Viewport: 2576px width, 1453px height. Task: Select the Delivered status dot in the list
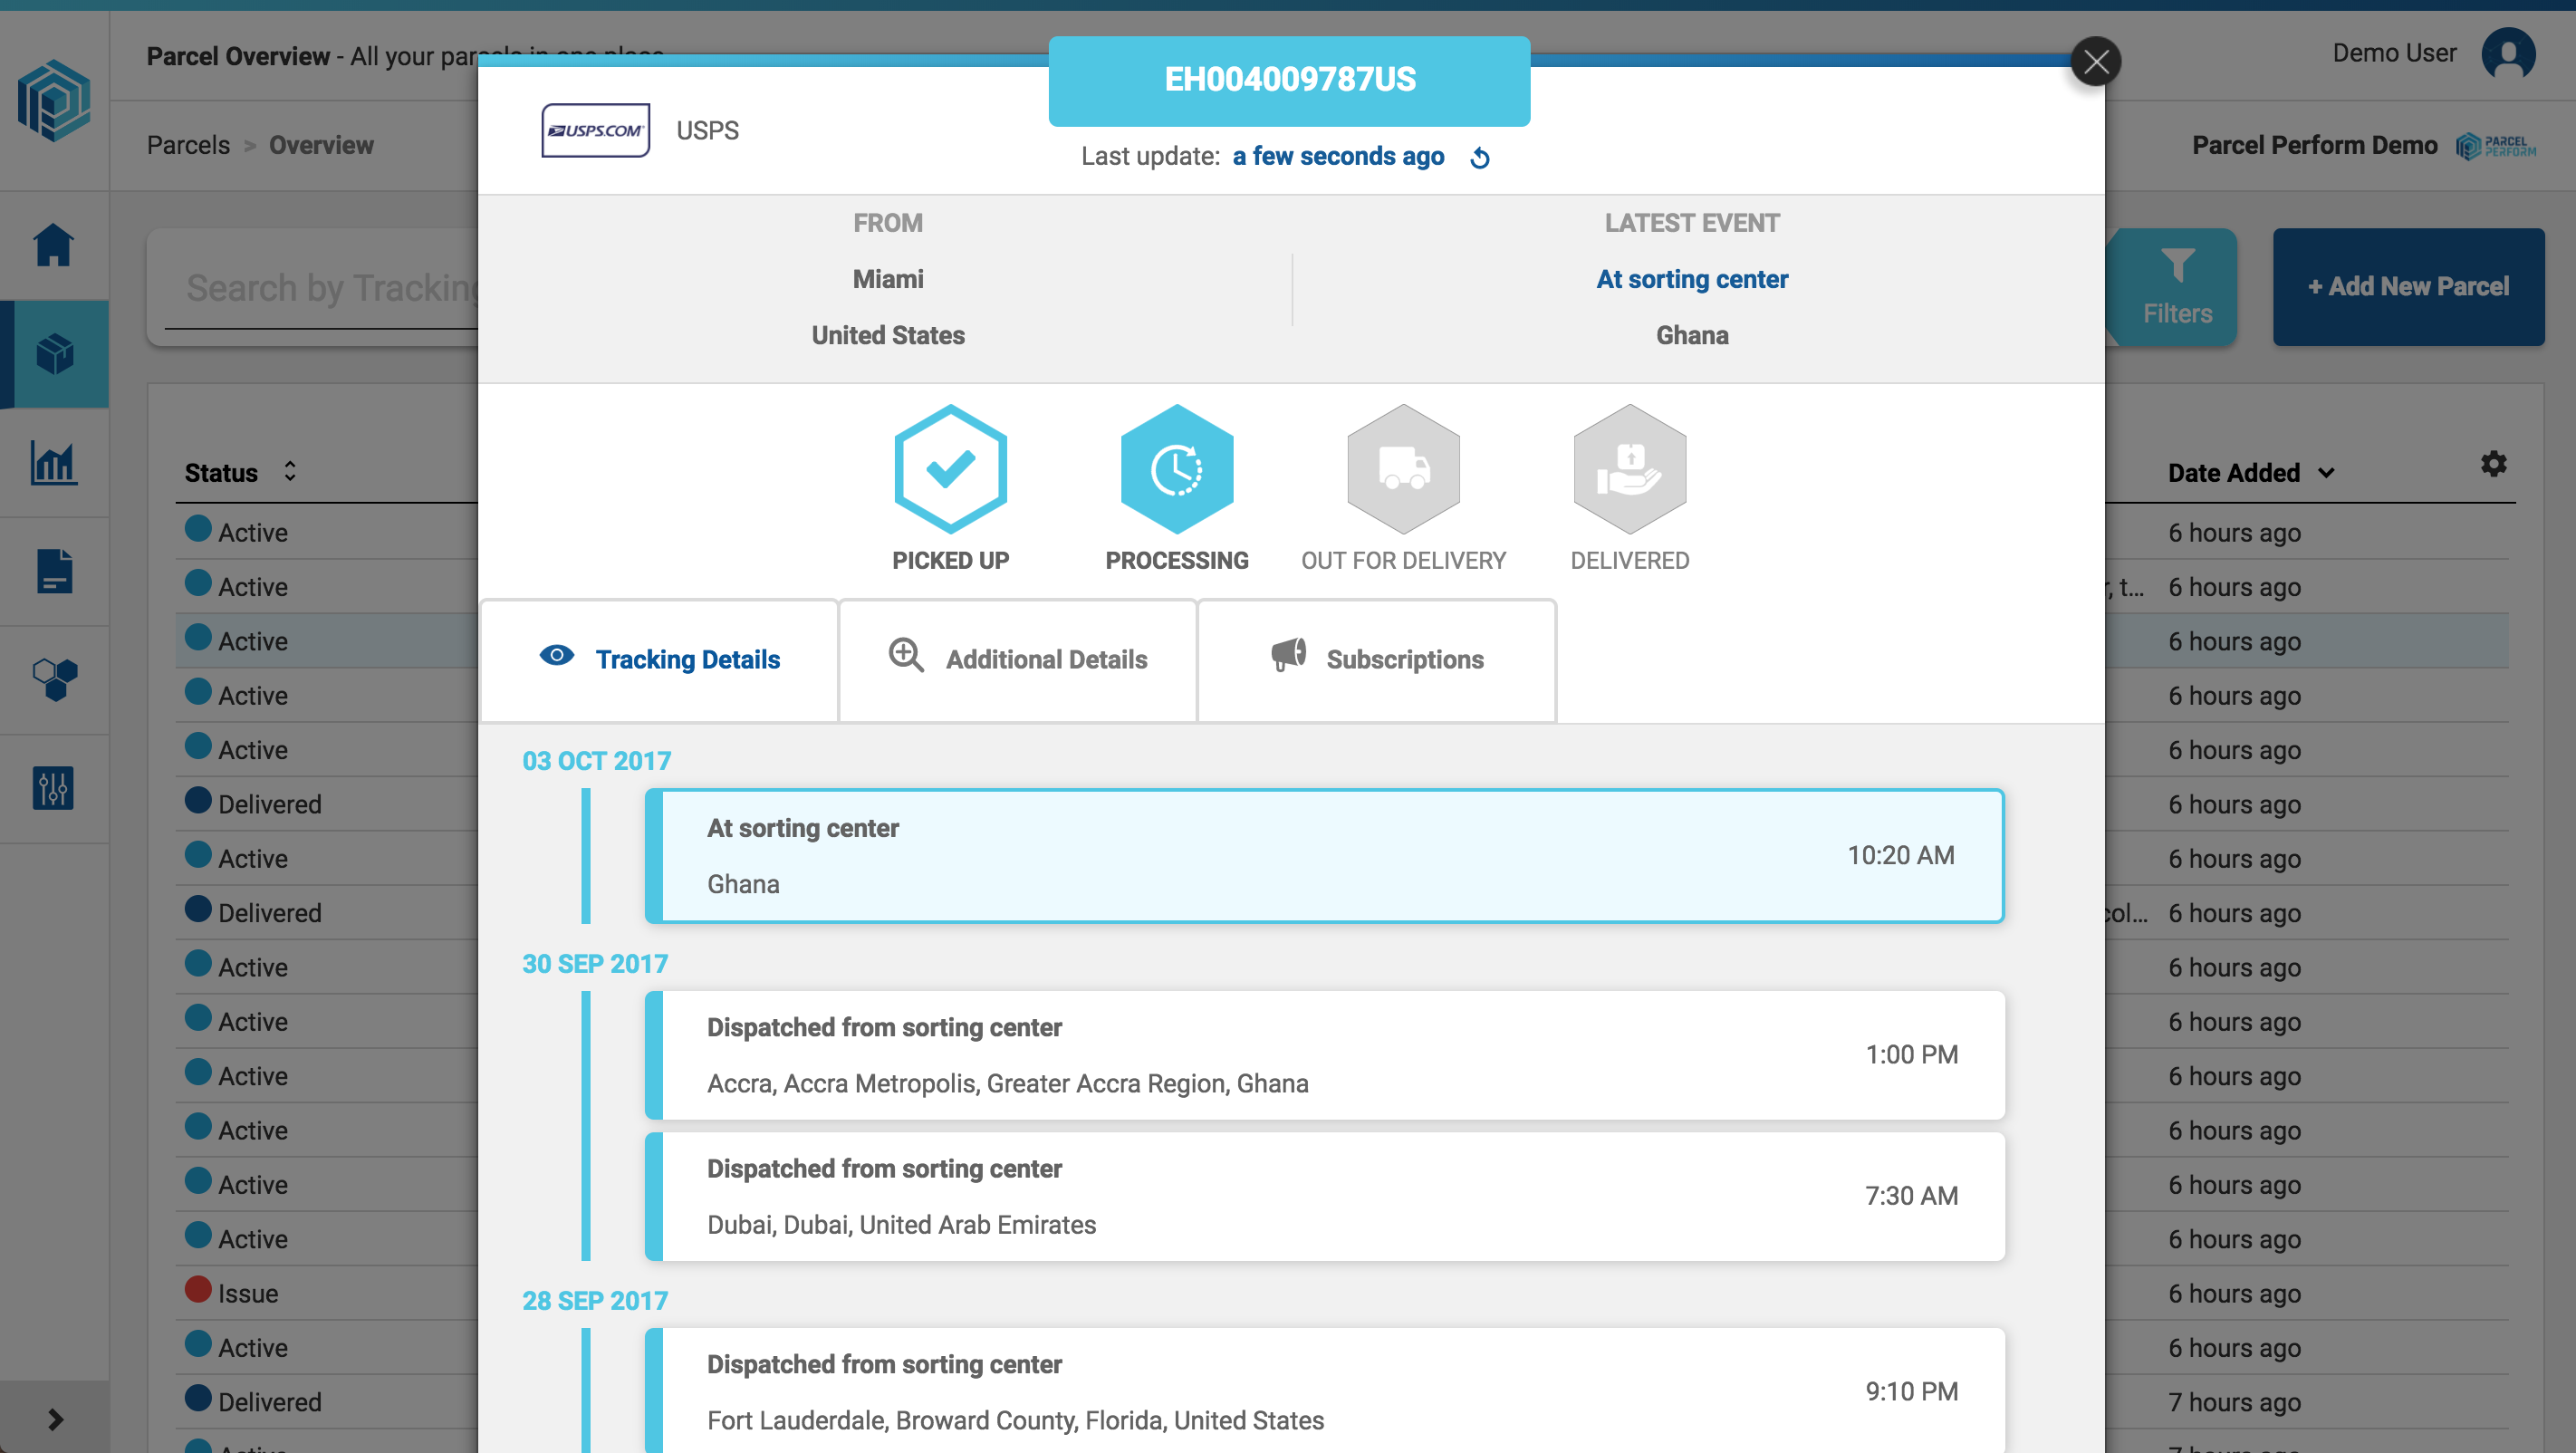[x=199, y=802]
